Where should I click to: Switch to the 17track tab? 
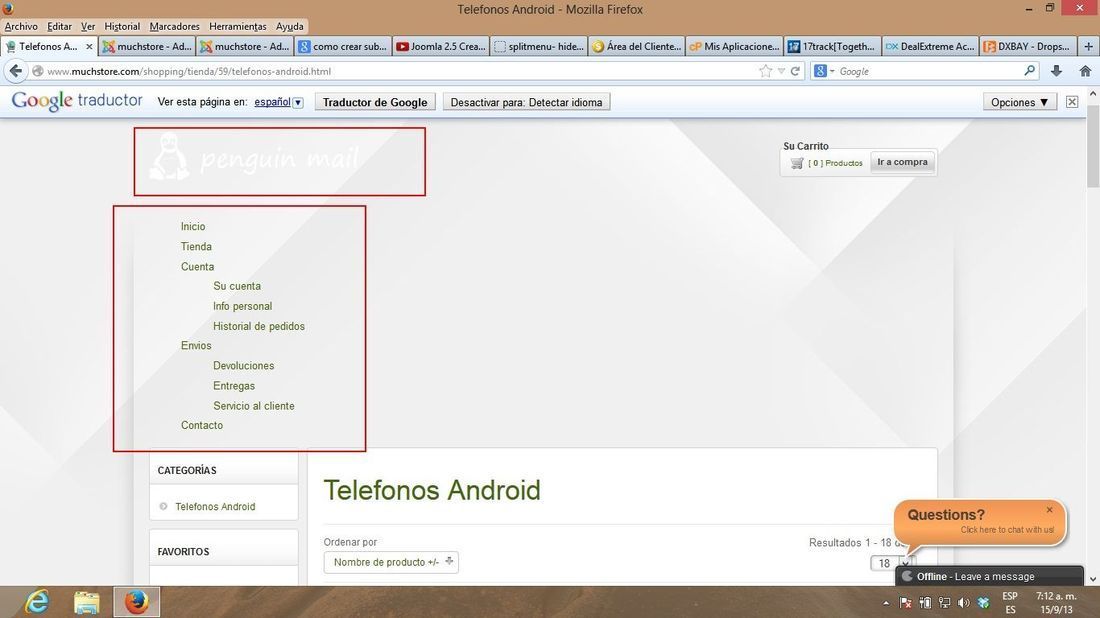pyautogui.click(x=832, y=46)
